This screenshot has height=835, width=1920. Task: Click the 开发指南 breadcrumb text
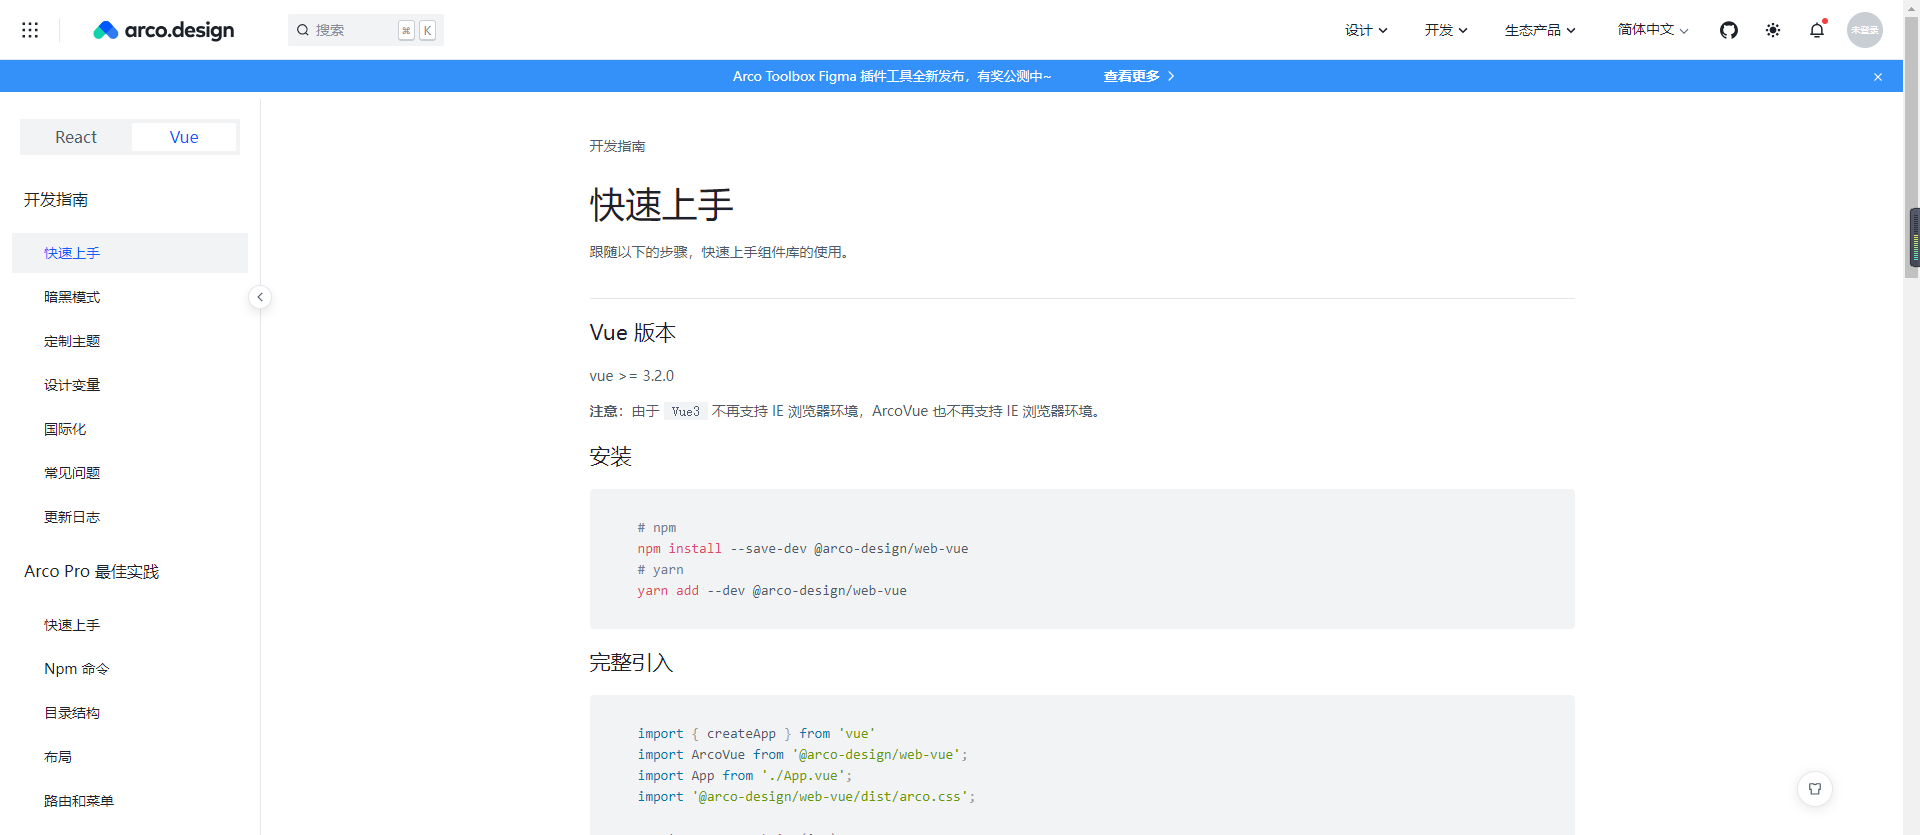(x=617, y=146)
